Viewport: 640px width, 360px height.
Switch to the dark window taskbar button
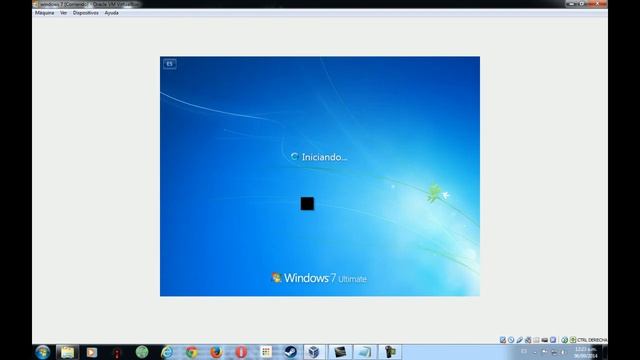coord(340,352)
